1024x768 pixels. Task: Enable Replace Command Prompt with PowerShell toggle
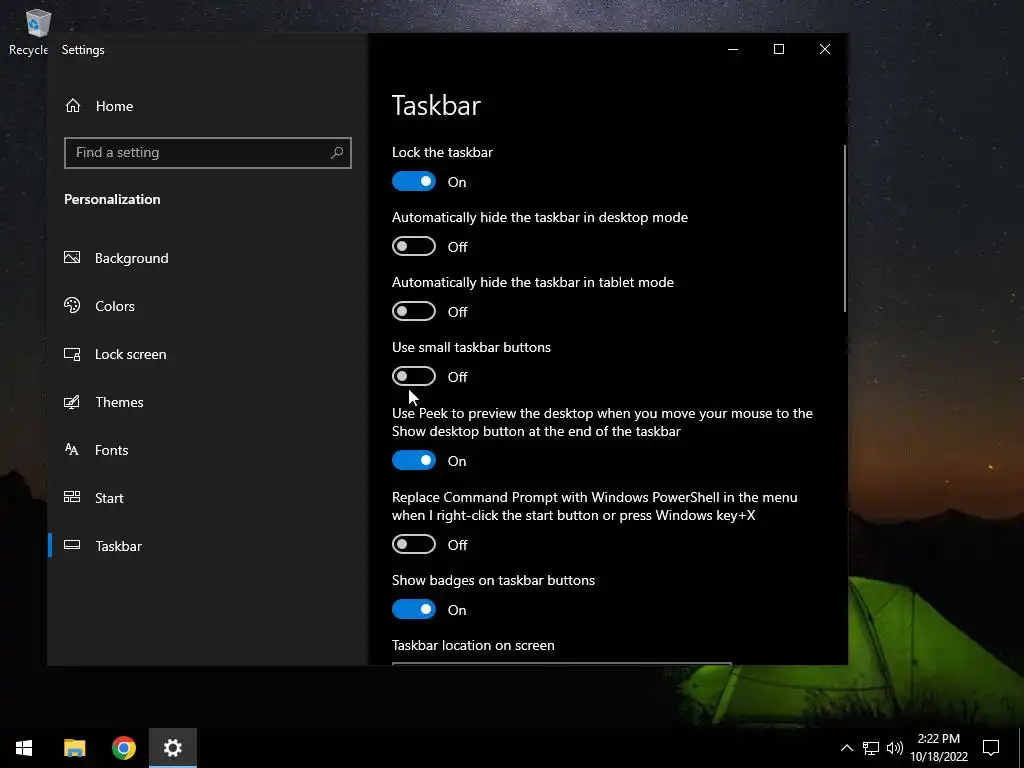click(x=413, y=544)
